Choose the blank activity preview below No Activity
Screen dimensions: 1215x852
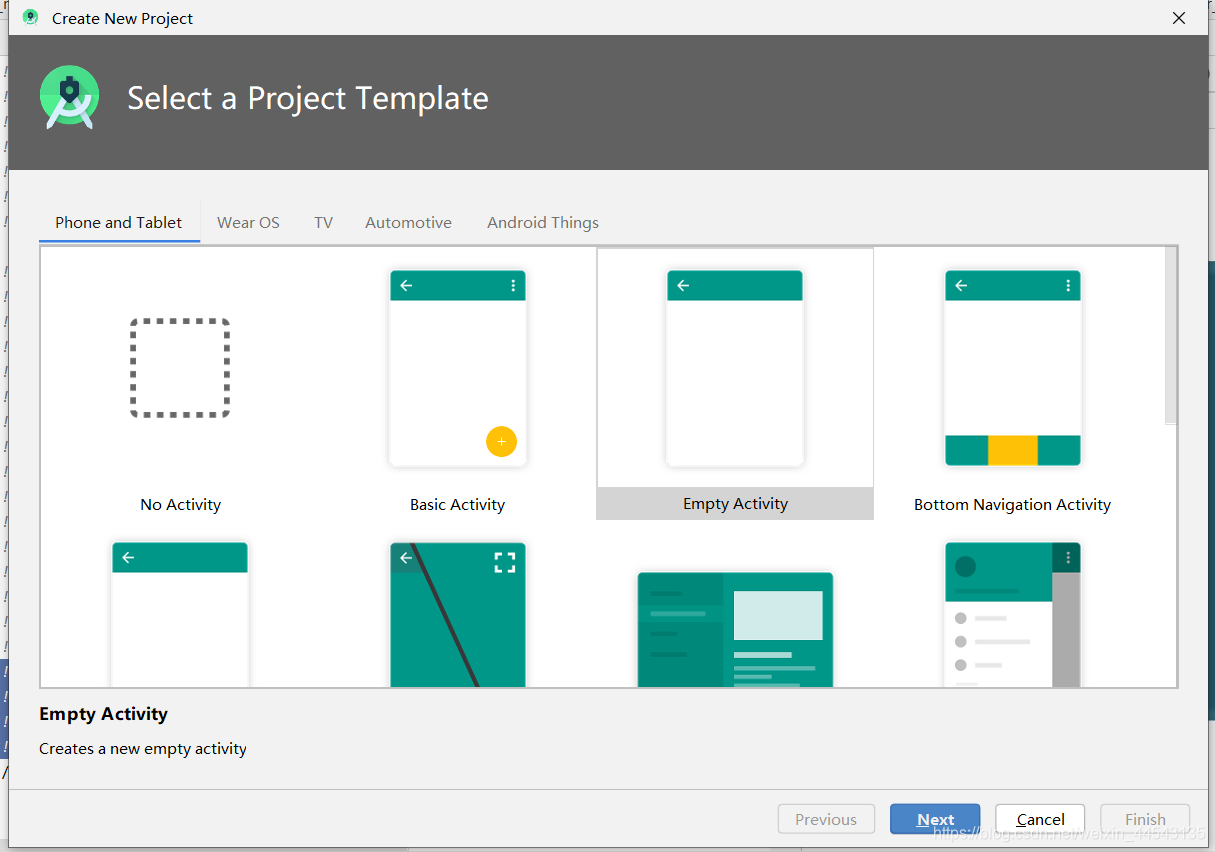click(180, 614)
